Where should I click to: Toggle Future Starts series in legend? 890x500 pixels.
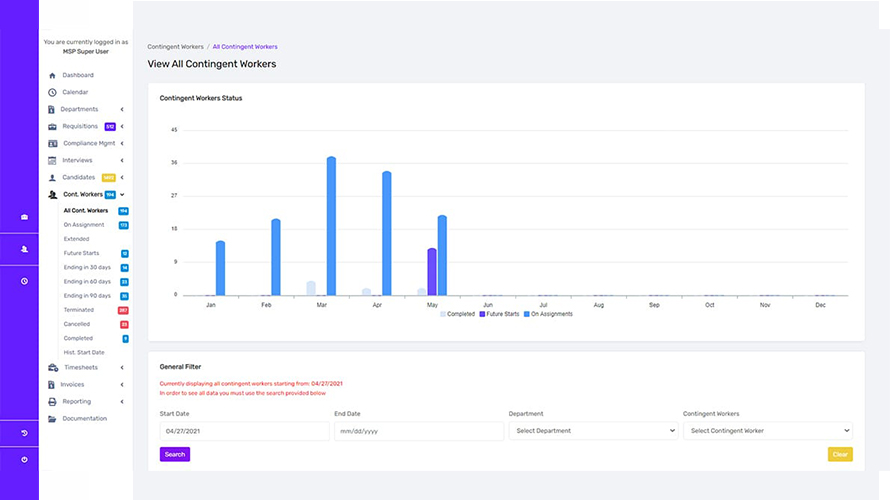click(x=499, y=314)
